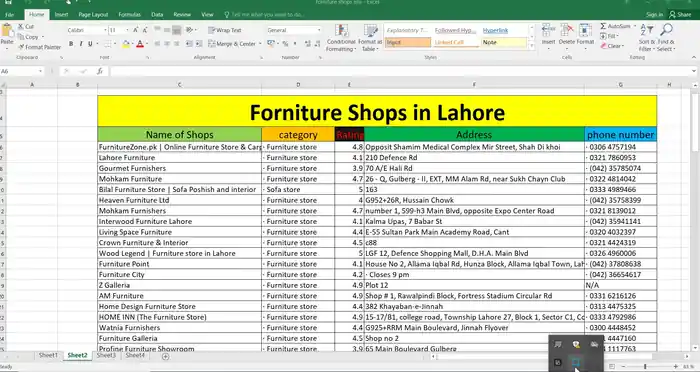Collapse the ribbon with the chevron

694,58
